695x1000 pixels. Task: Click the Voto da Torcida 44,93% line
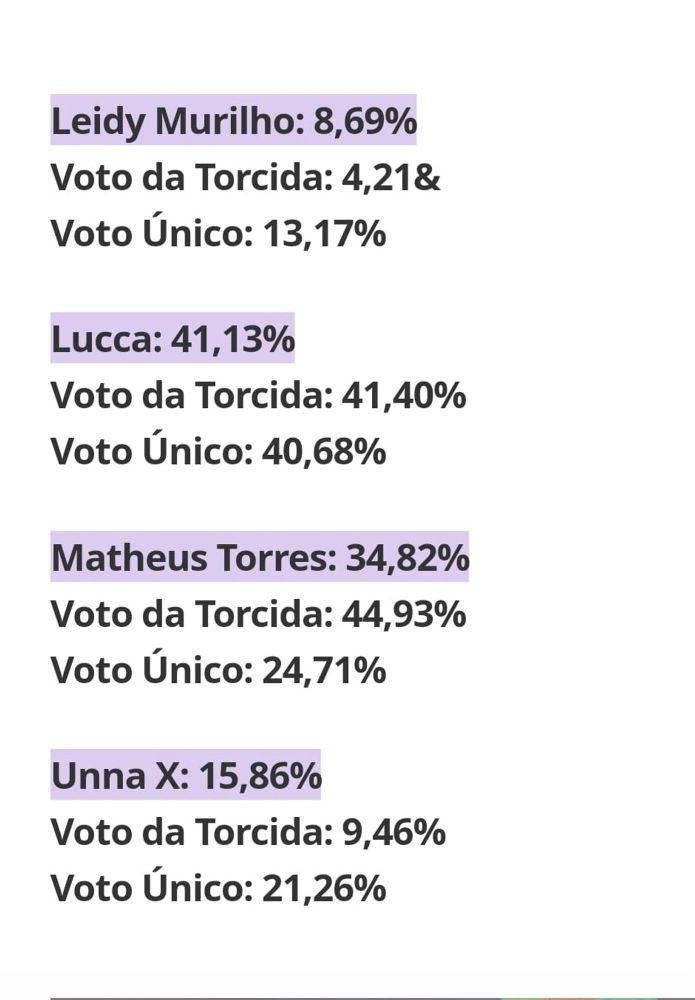258,614
